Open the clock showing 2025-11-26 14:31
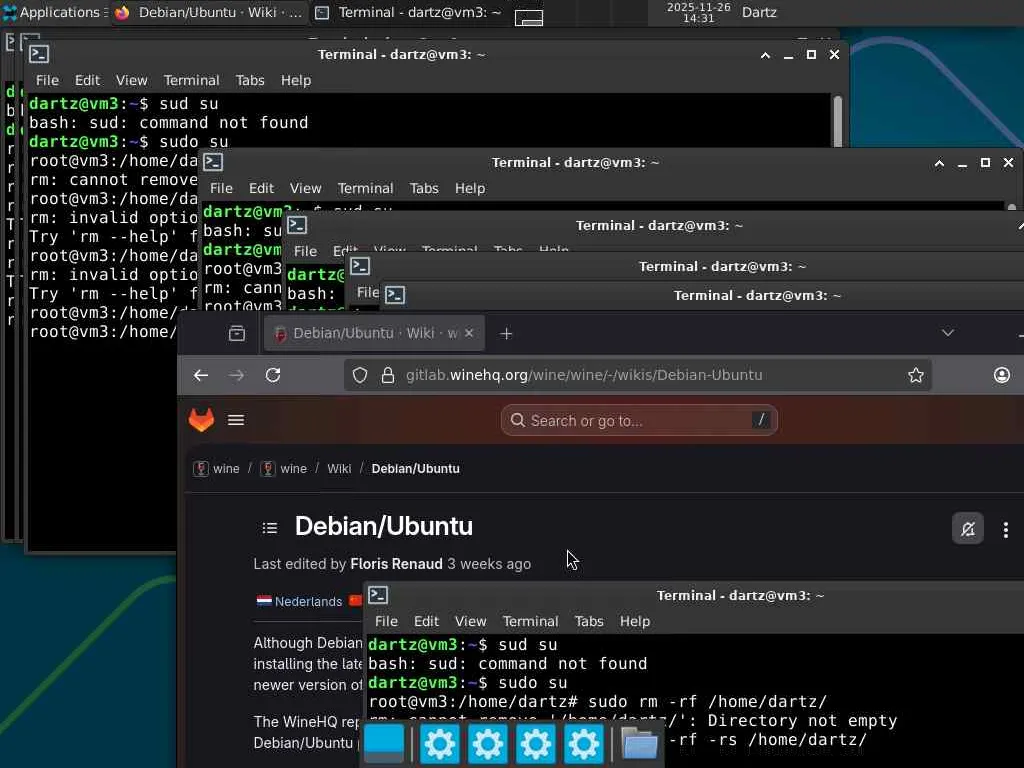This screenshot has height=768, width=1024. (698, 12)
